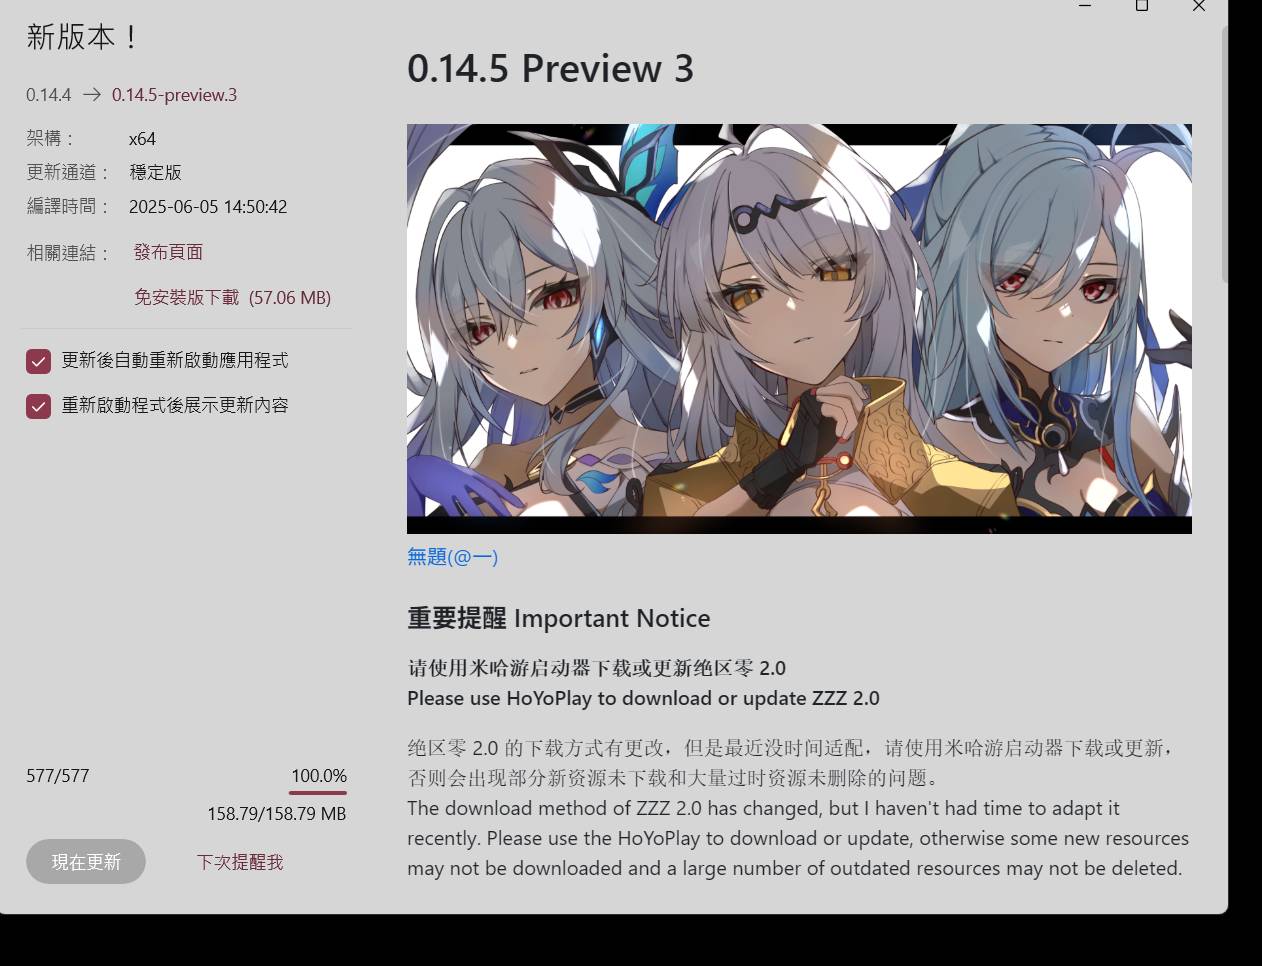
Task: Click the 穩定版 update channel value
Action: coord(155,172)
